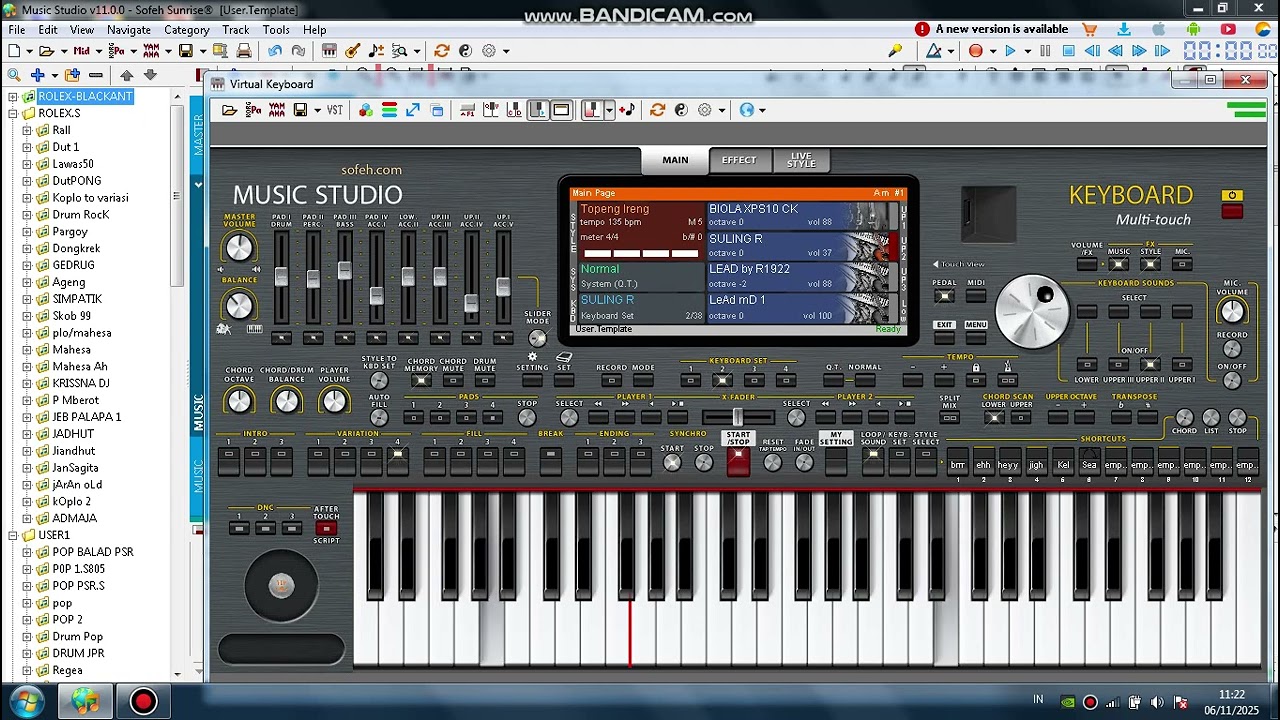This screenshot has height=720, width=1280.
Task: Click the move-up arrow above the tree
Action: [x=127, y=75]
